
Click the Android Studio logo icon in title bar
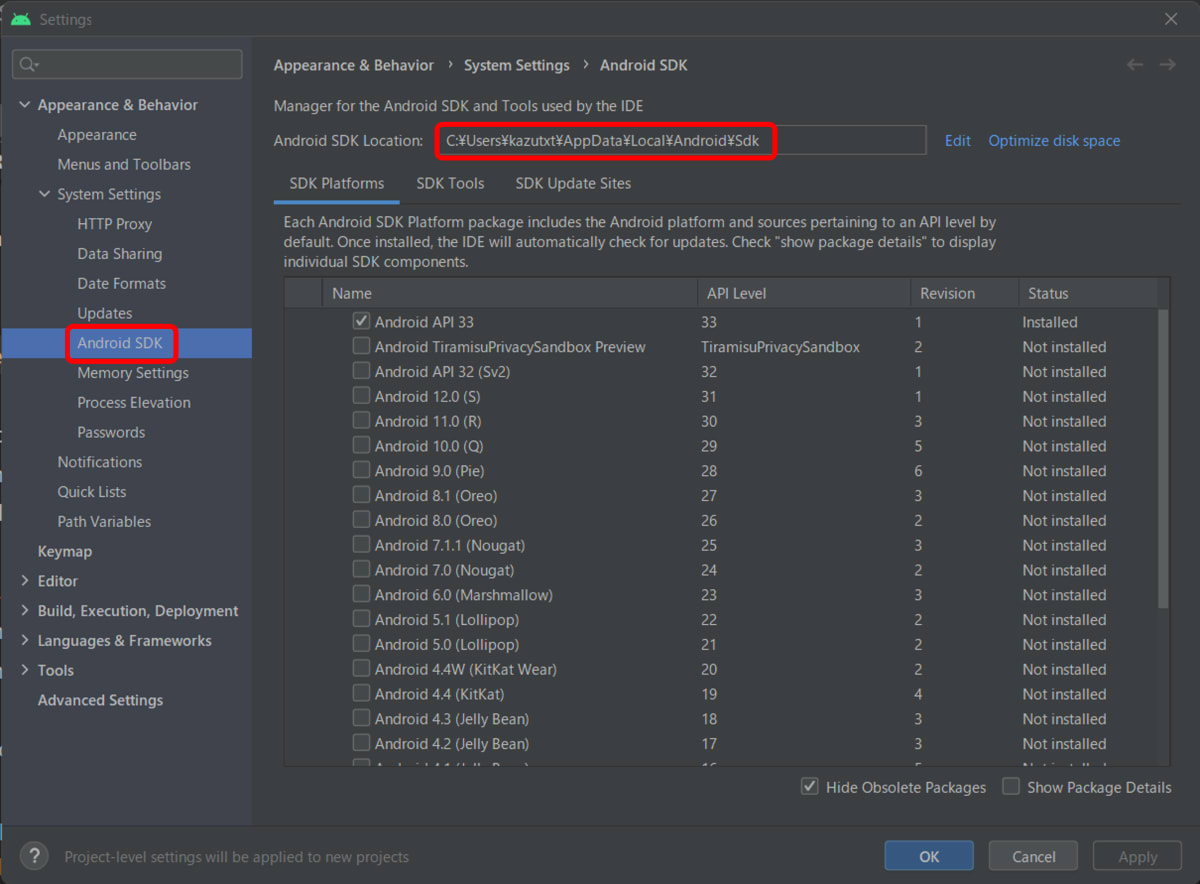click(x=21, y=19)
